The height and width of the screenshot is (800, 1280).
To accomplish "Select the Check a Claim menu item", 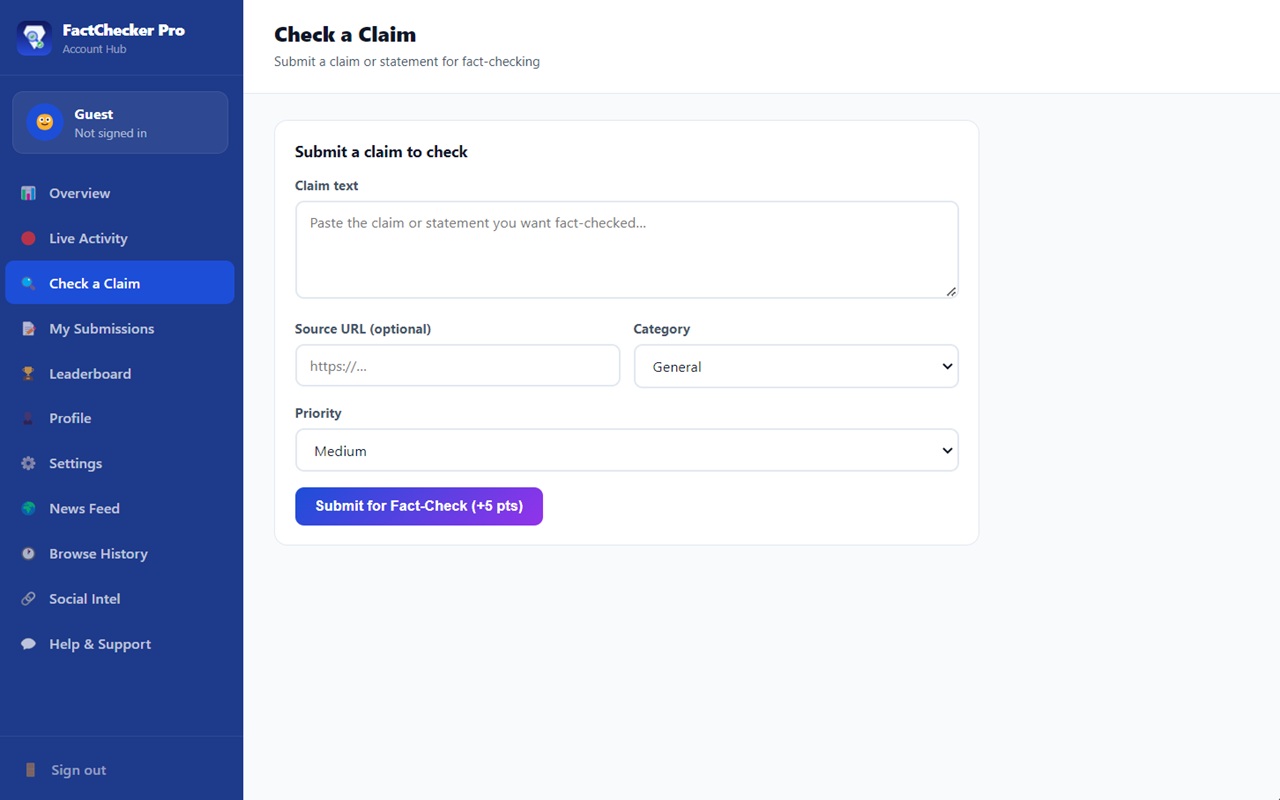I will pos(120,283).
